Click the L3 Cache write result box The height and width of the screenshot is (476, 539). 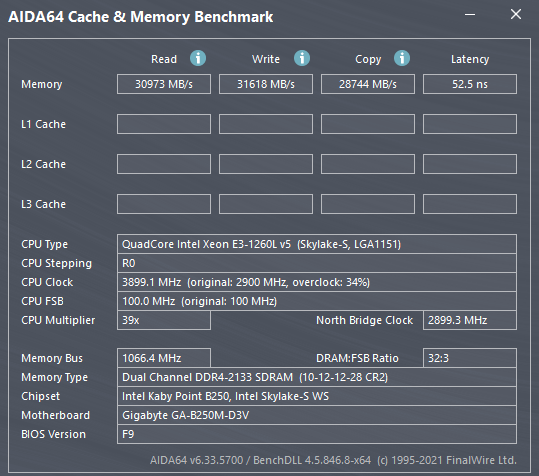pyautogui.click(x=266, y=204)
